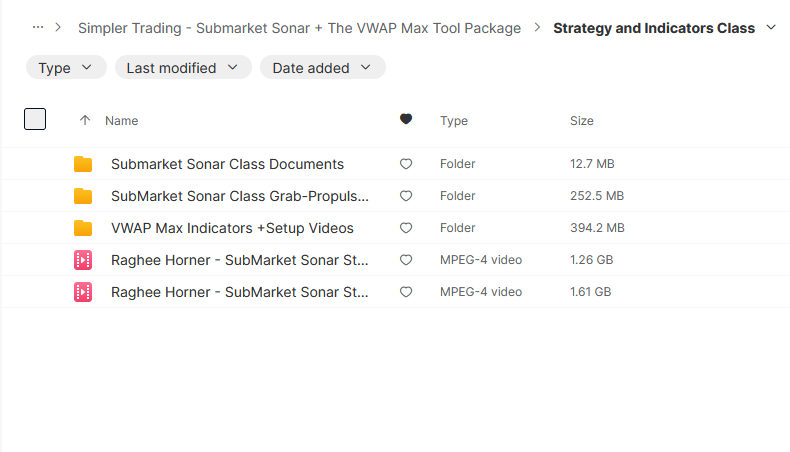The height and width of the screenshot is (452, 790).
Task: Sort files by the Type column header
Action: [x=454, y=120]
